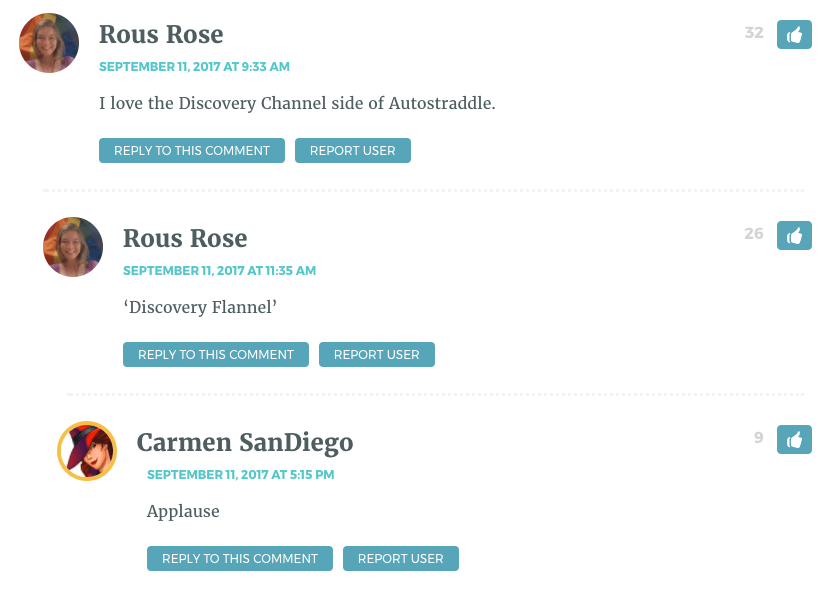The width and height of the screenshot is (827, 589).
Task: Open the 11:35 AM comment timestamp link
Action: 219,271
